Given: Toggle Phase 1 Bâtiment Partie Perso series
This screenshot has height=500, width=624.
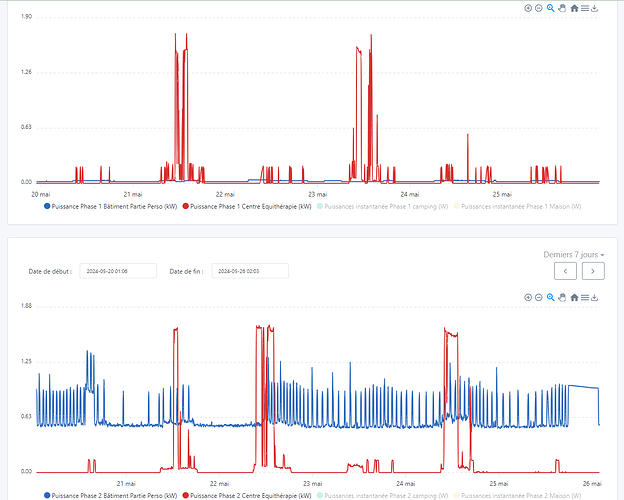Looking at the screenshot, I should pyautogui.click(x=111, y=206).
